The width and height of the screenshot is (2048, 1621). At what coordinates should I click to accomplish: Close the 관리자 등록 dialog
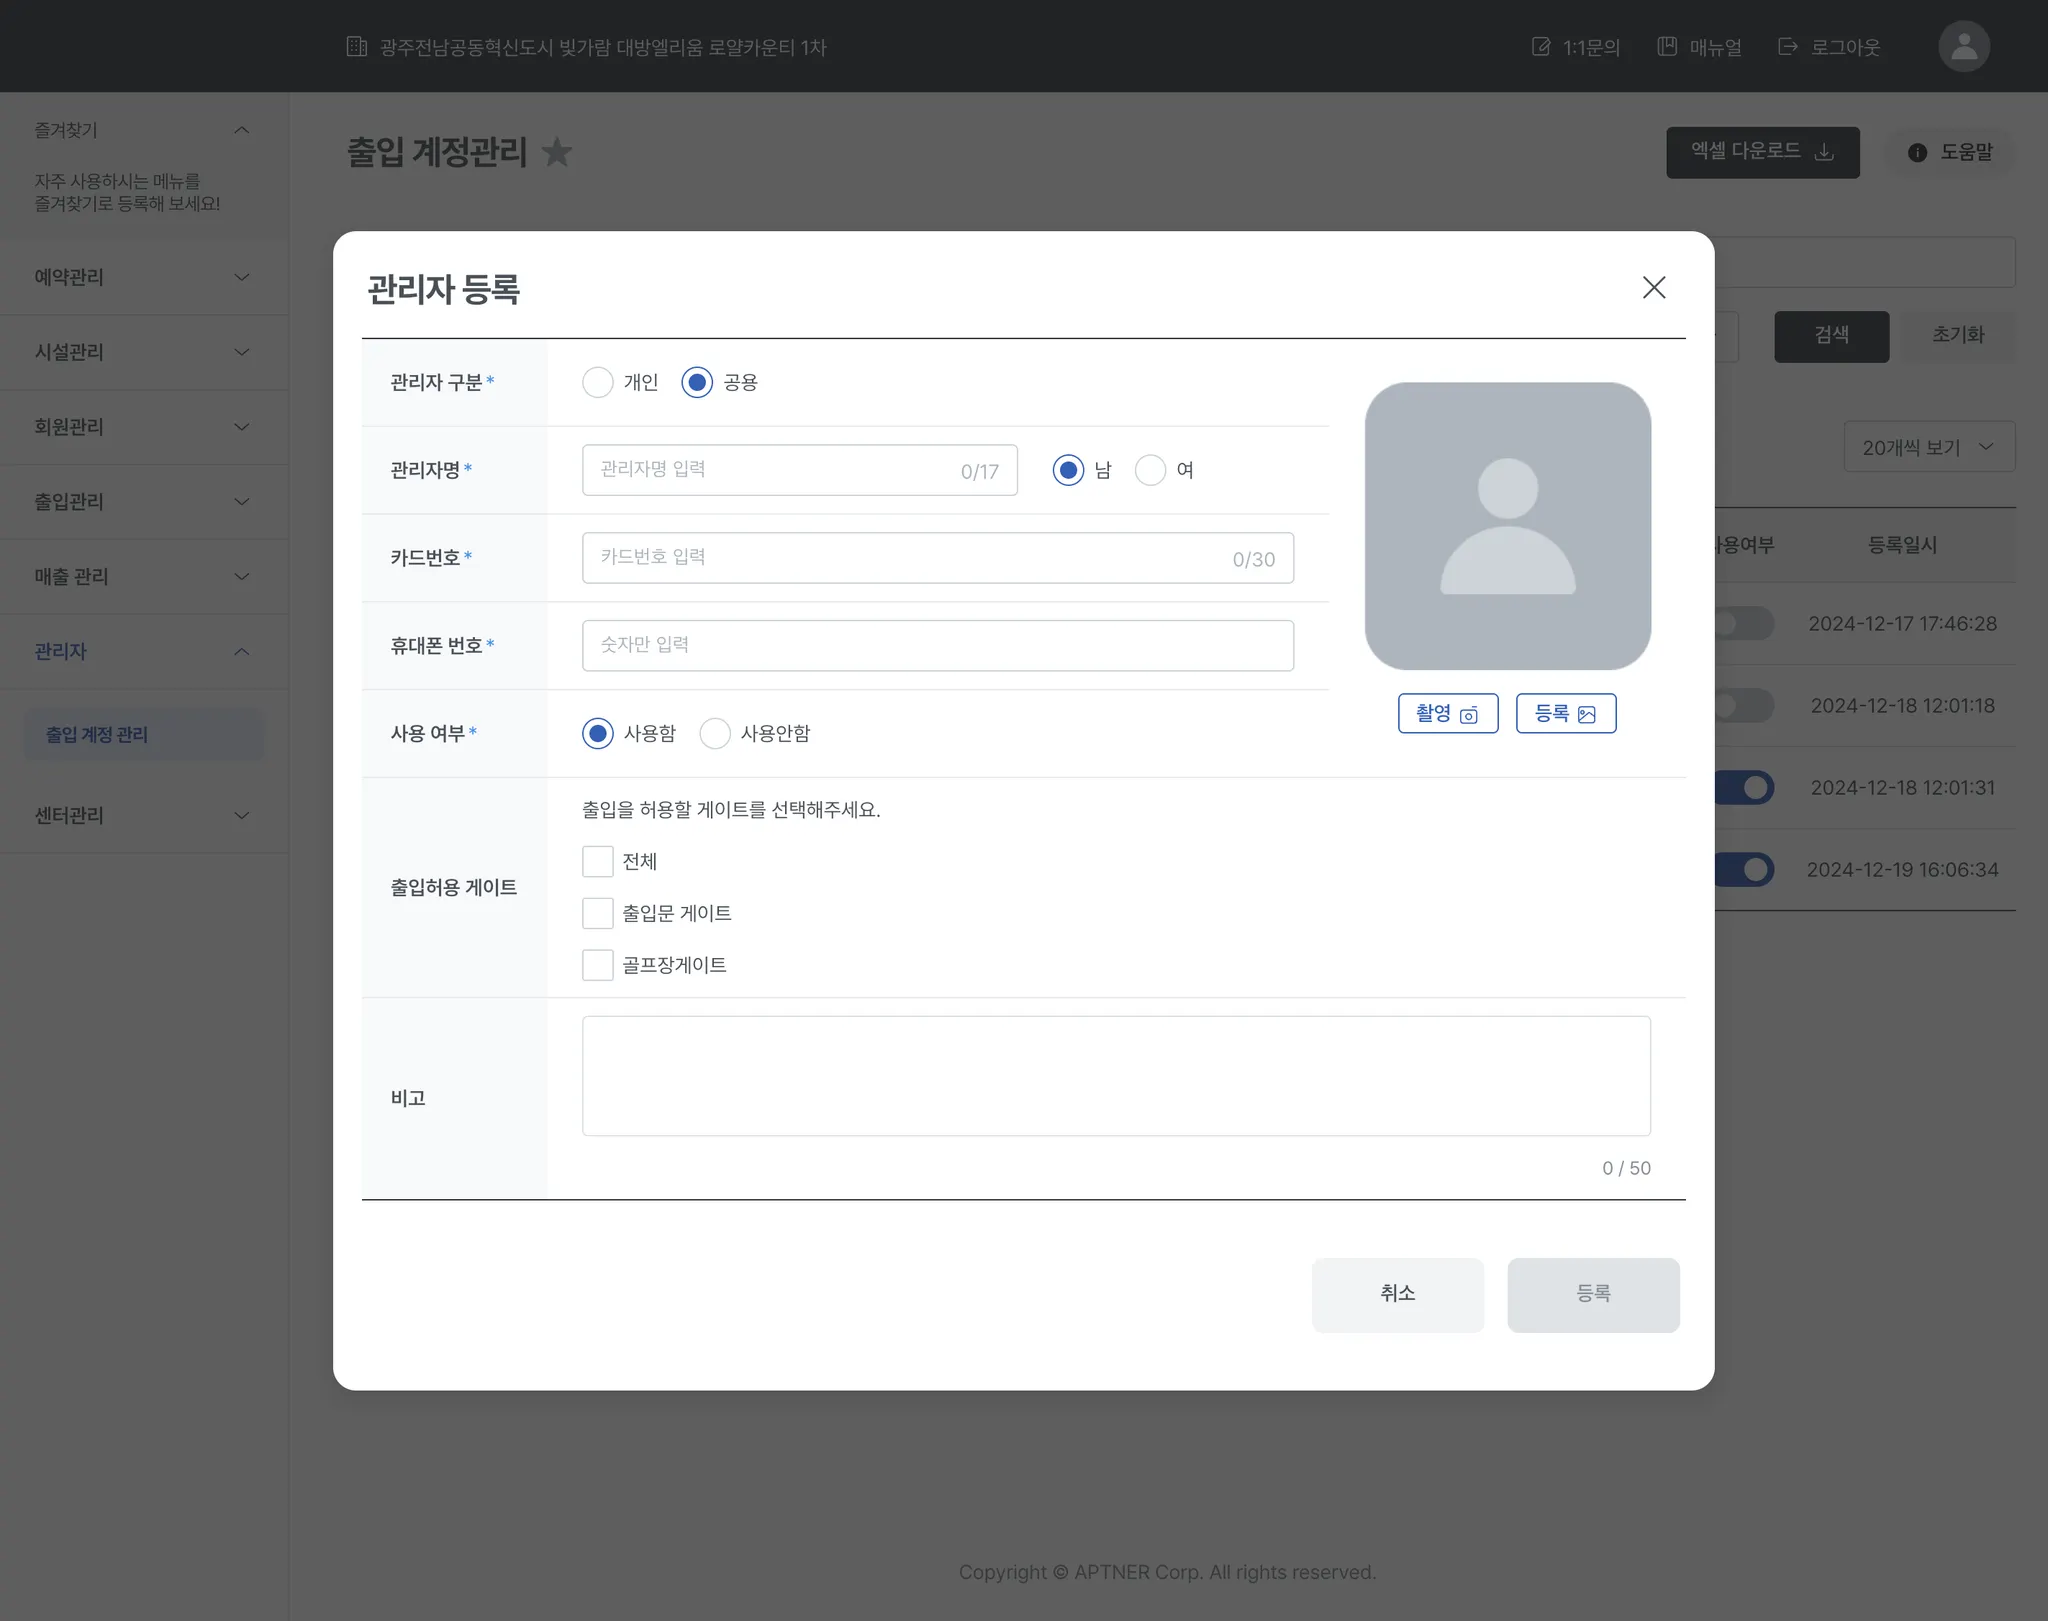1653,288
